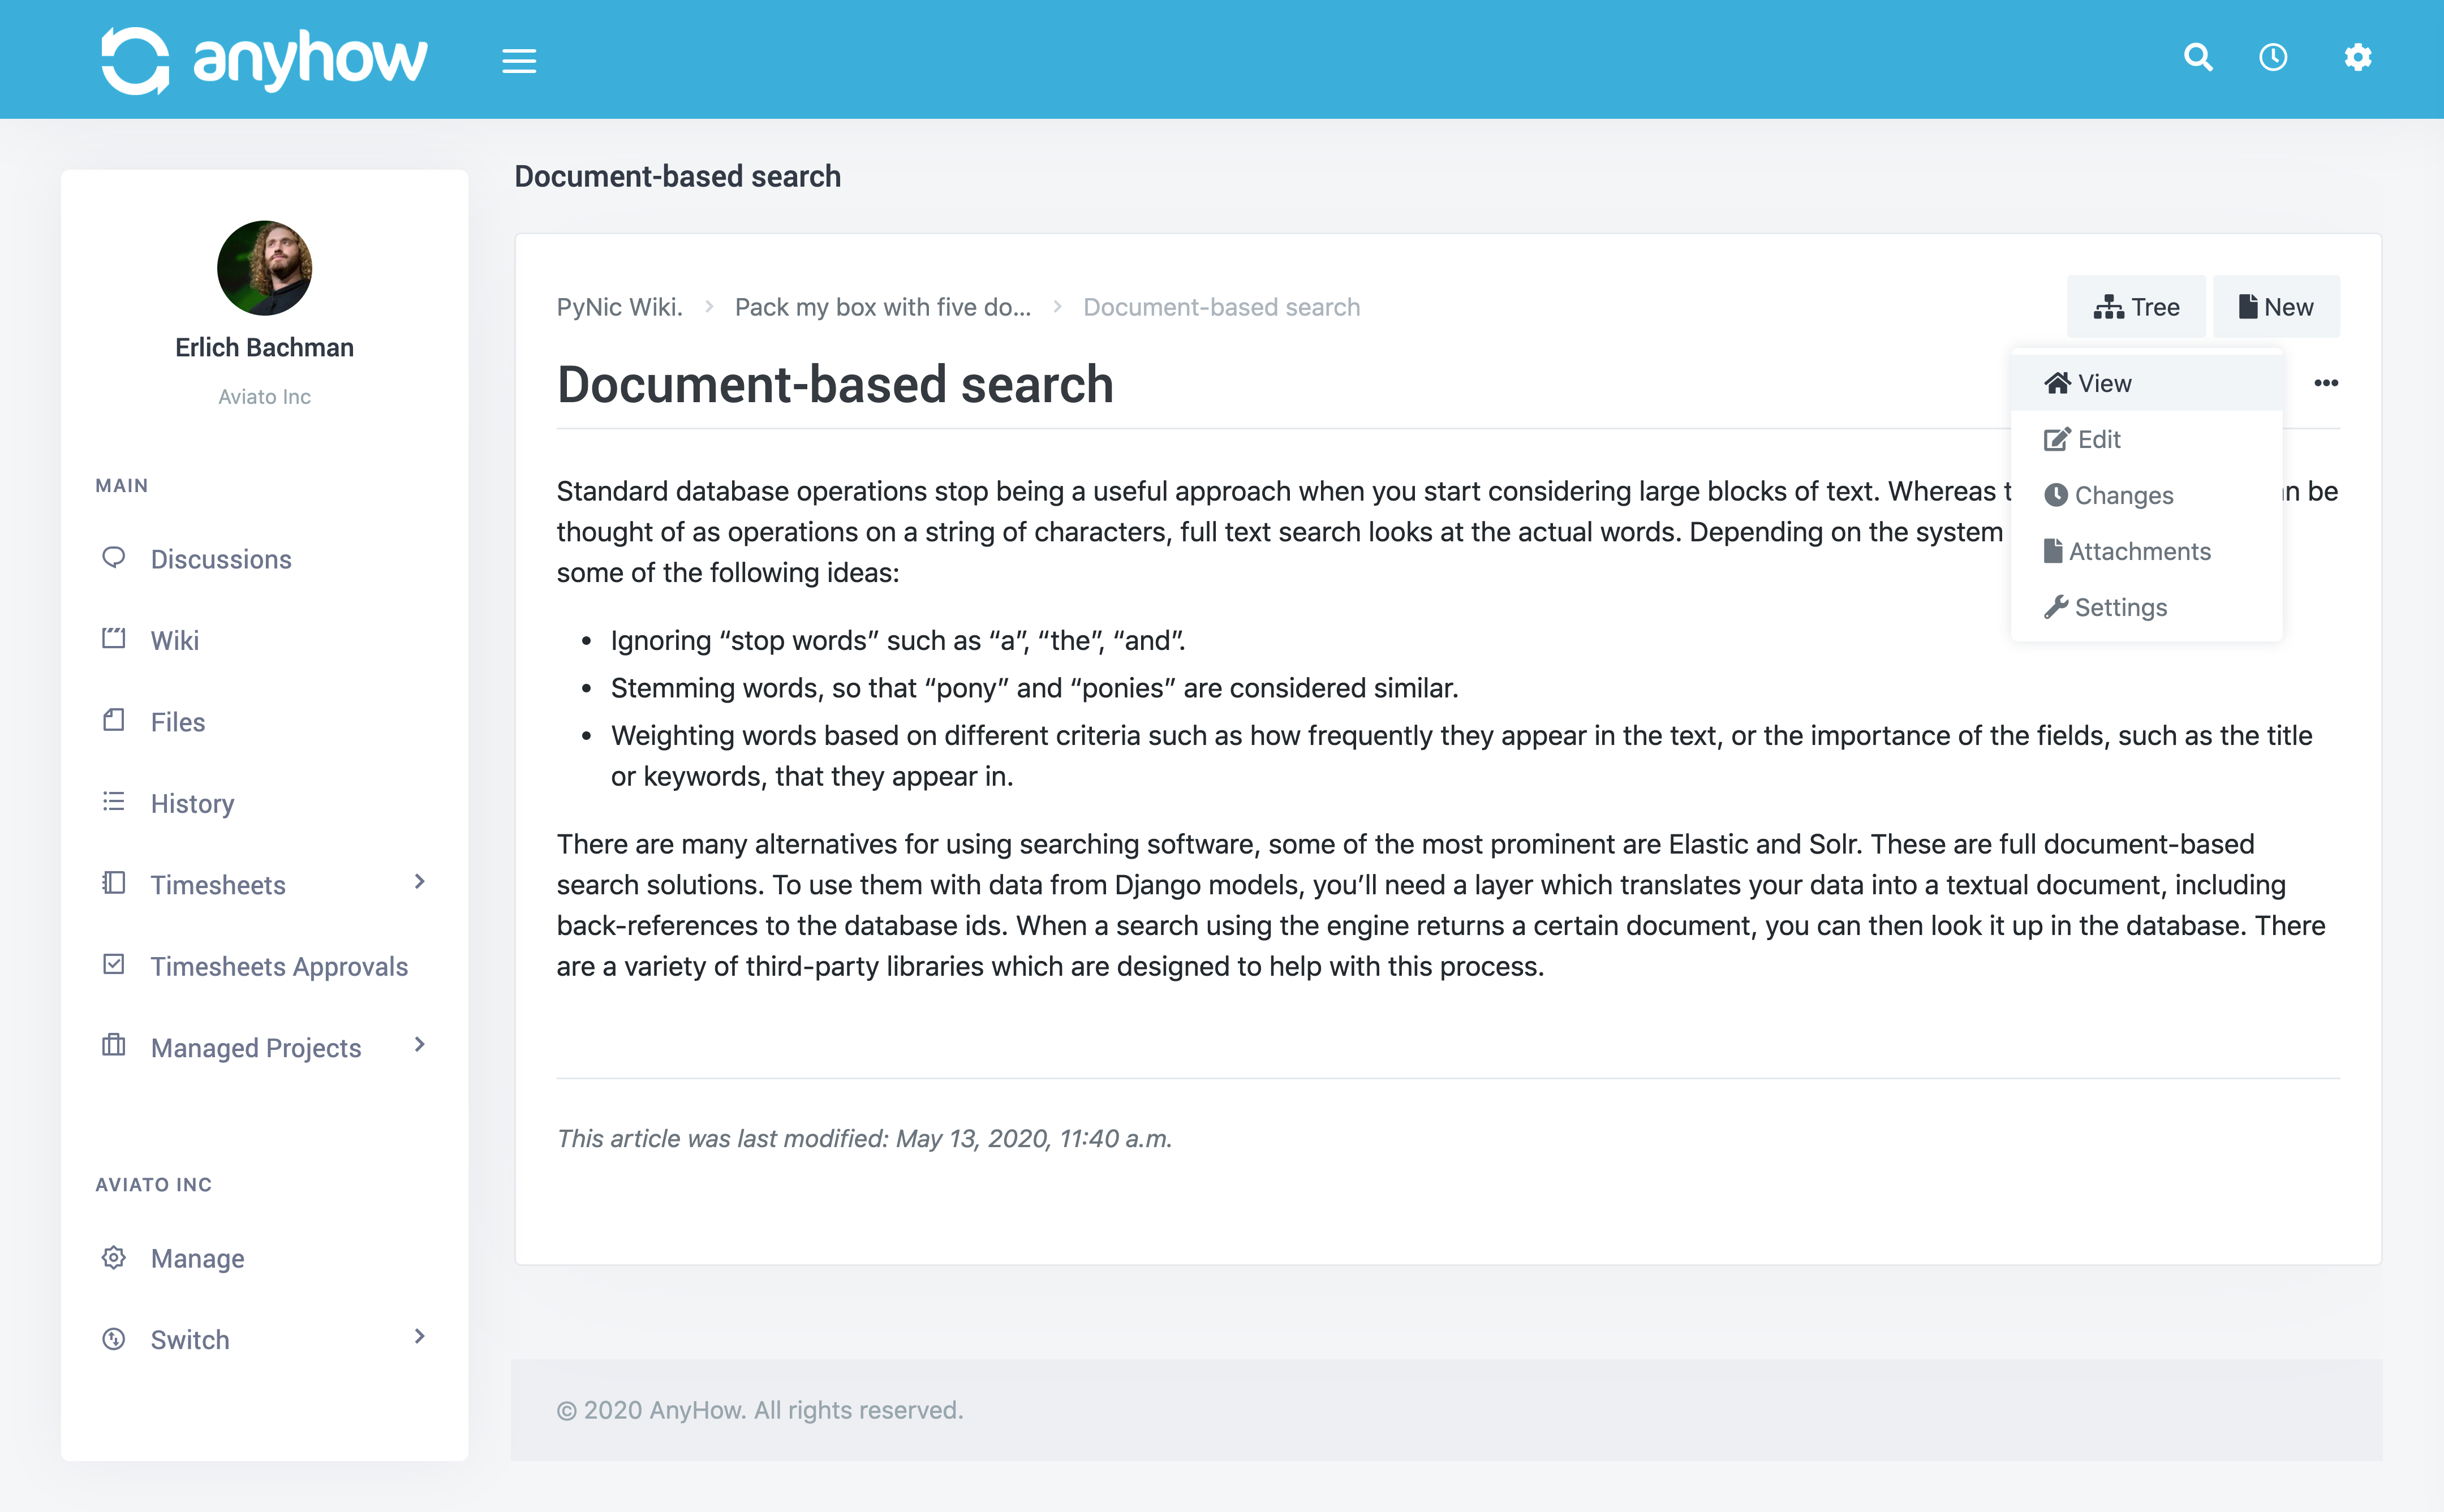Expand the Managed Projects submenu
This screenshot has height=1512, width=2444.
click(419, 1046)
